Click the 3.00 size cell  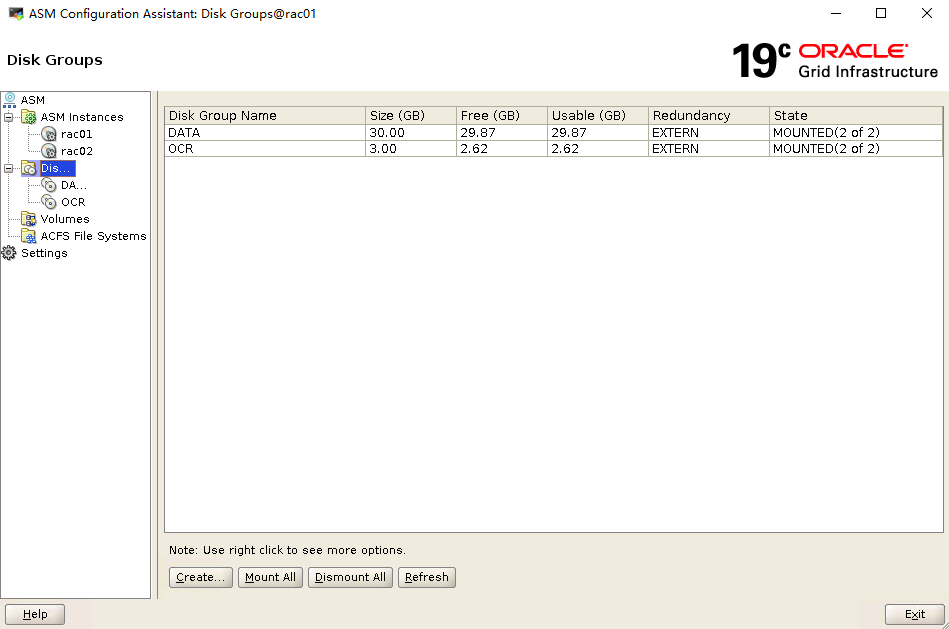pos(411,149)
